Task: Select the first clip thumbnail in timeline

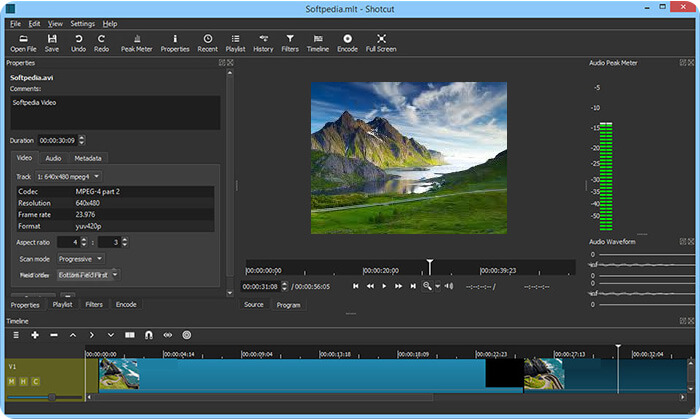Action: [x=119, y=374]
